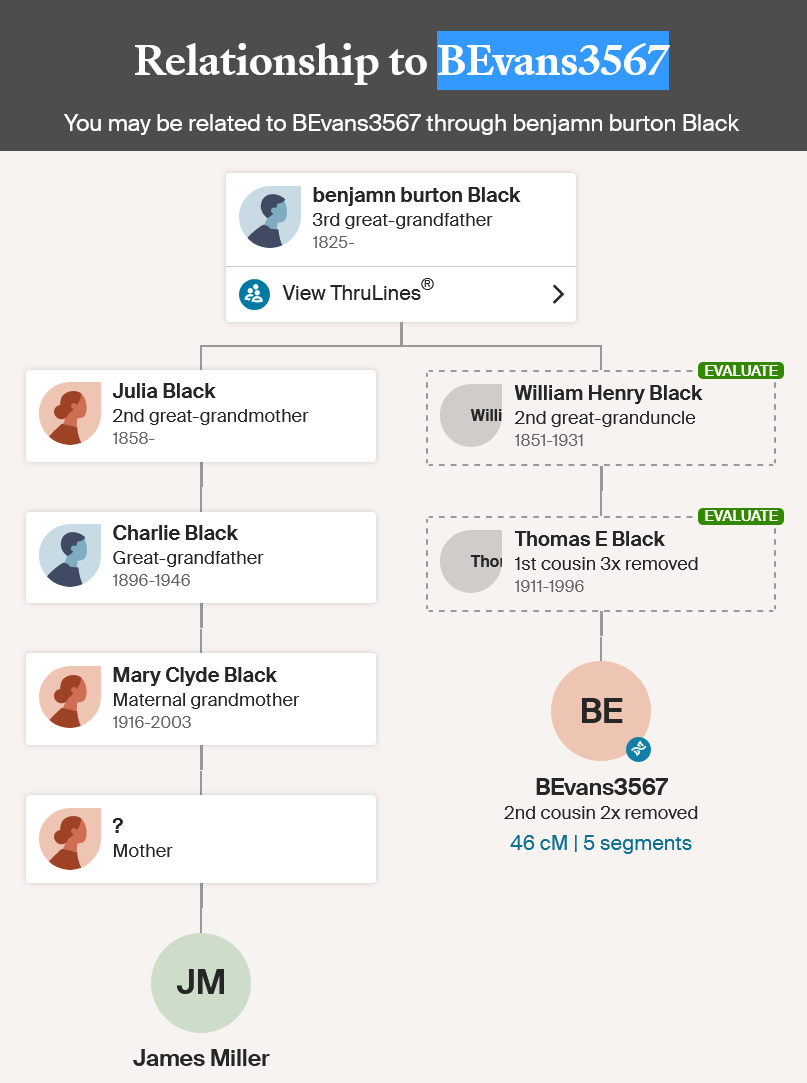The image size is (807, 1083).
Task: Click benjamn burton Black's avatar icon
Action: pos(270,217)
